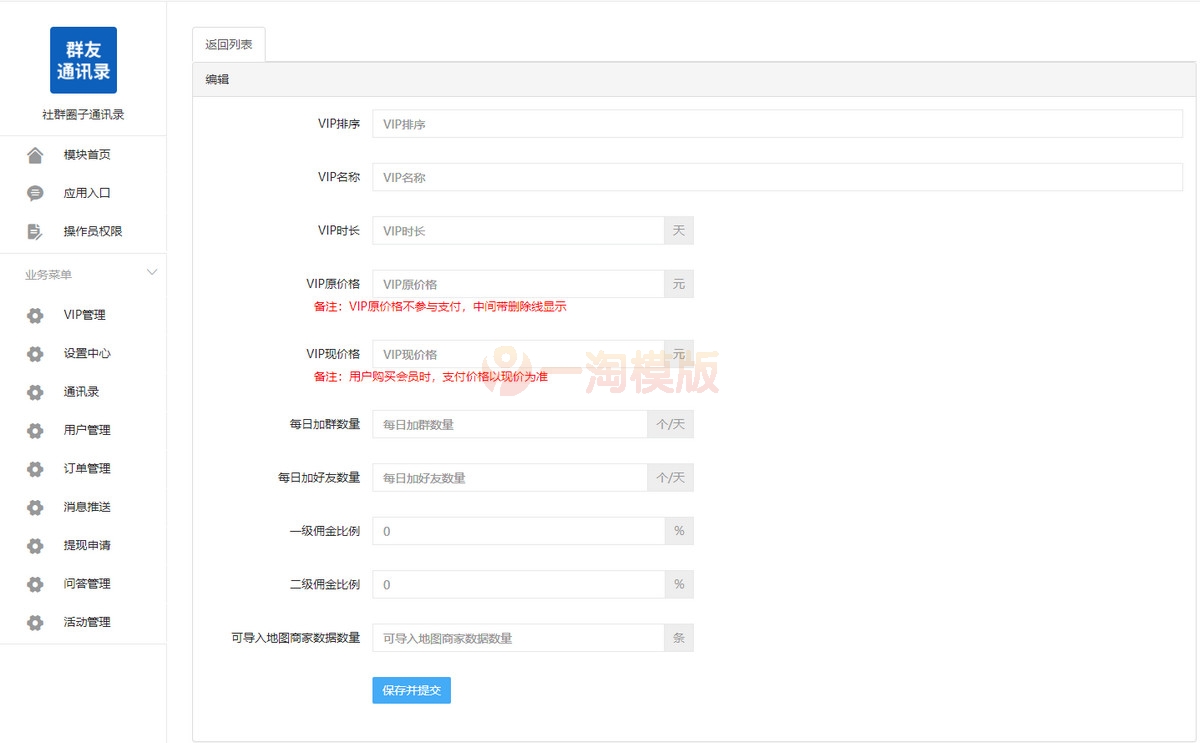Screen dimensions: 1200x743
Task: Click the gear icon next to 提现申请
Action: pos(35,545)
